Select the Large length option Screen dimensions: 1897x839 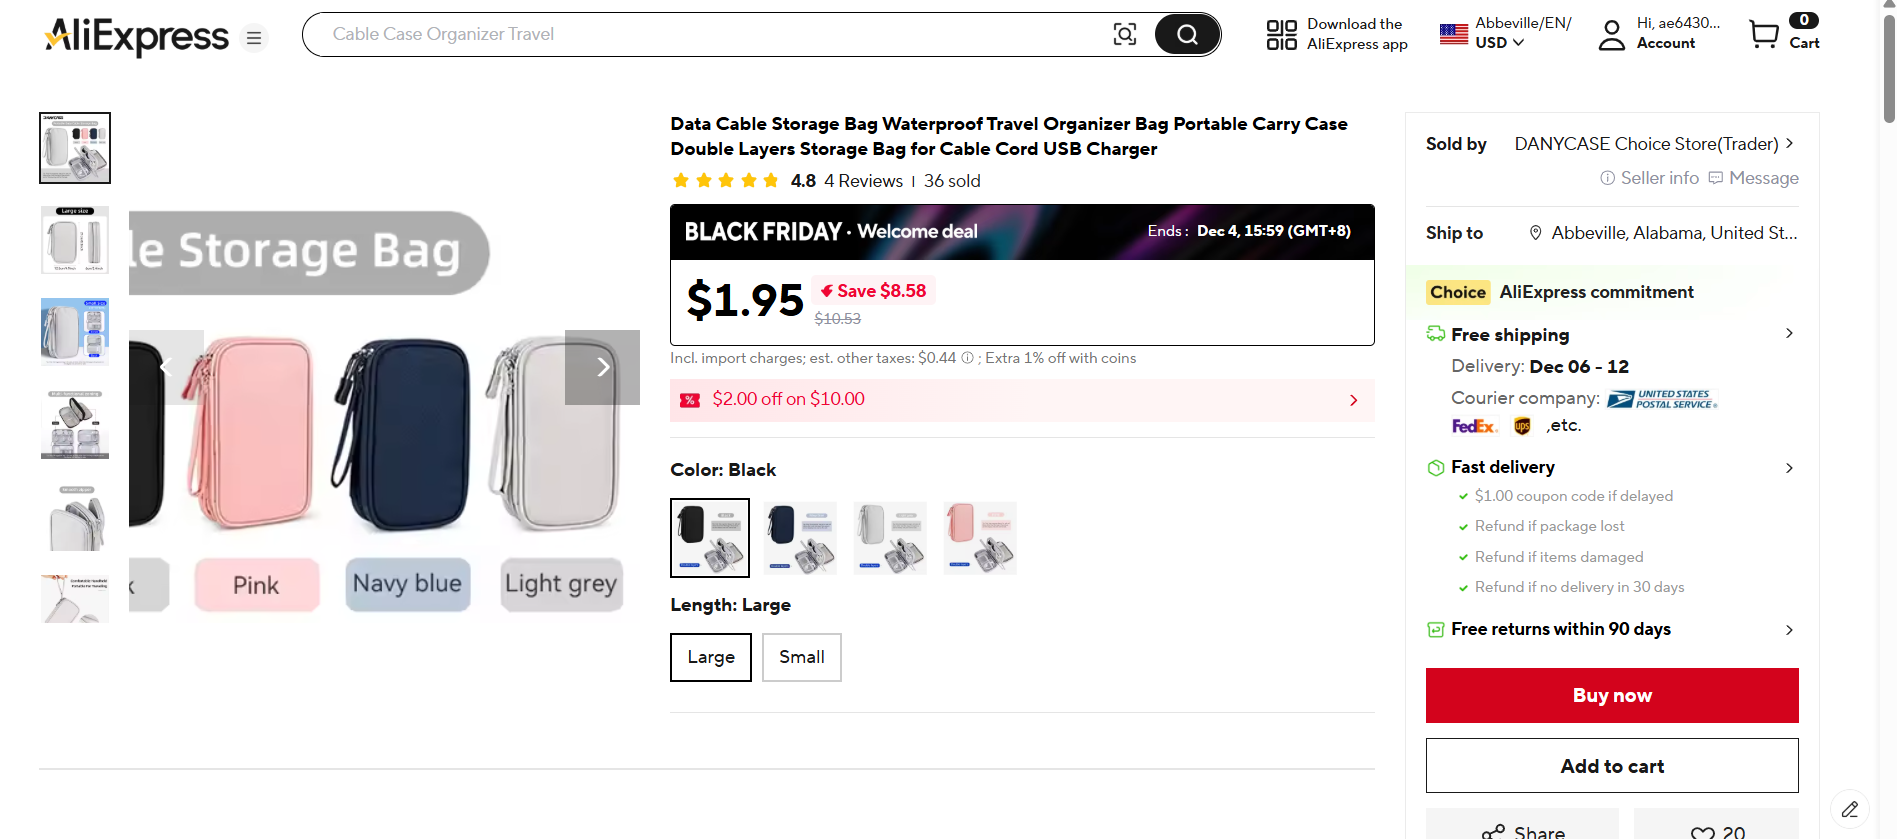711,657
